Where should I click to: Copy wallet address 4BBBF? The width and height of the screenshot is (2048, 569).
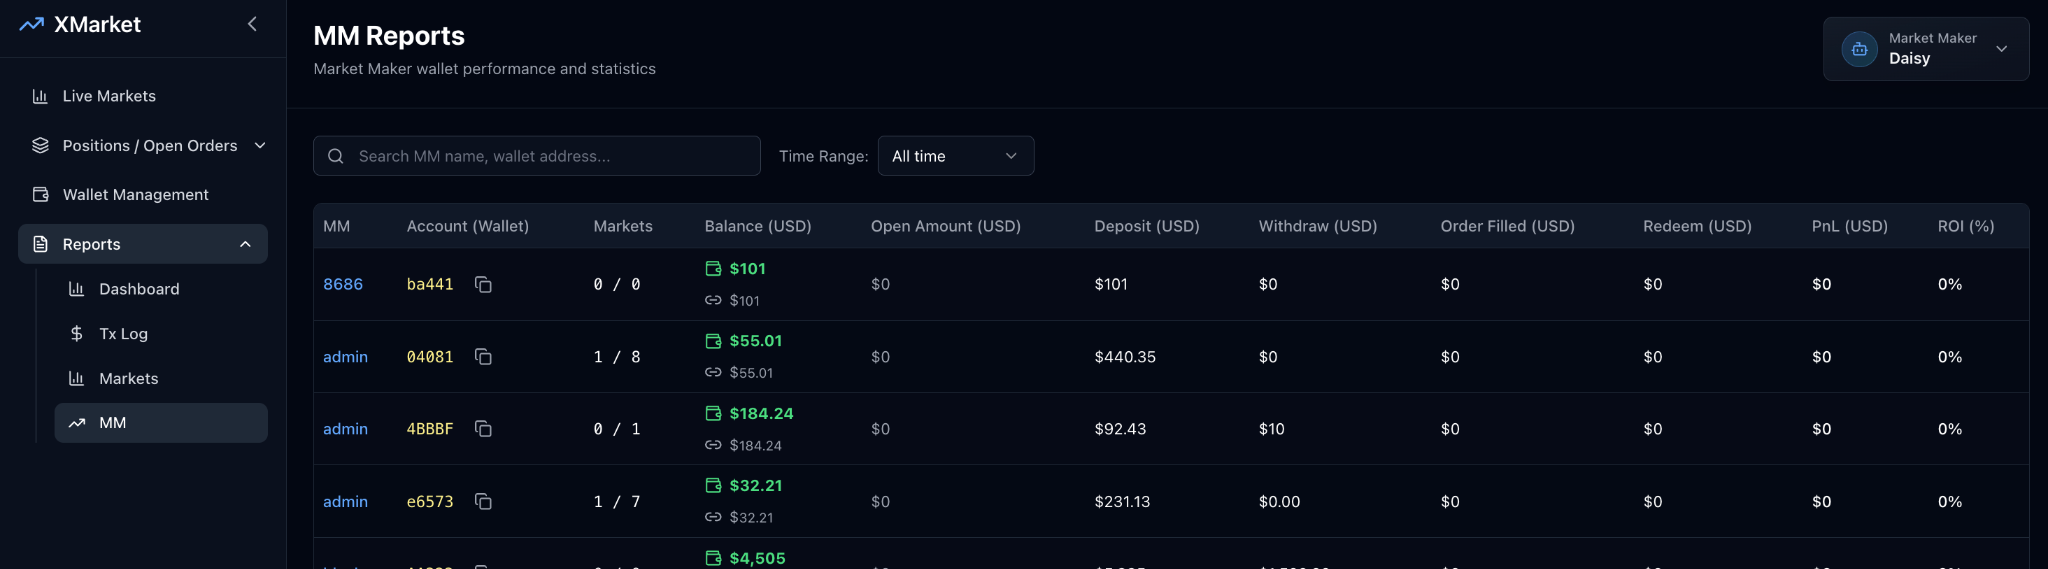[x=483, y=429]
